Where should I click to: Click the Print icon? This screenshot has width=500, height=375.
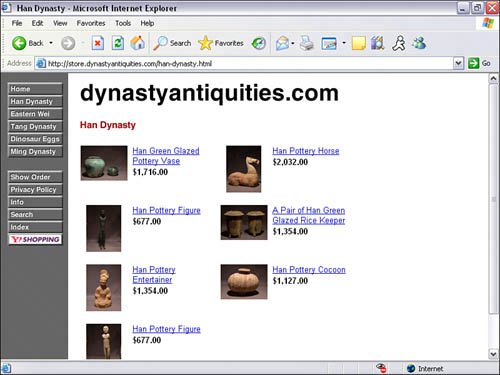[x=306, y=43]
